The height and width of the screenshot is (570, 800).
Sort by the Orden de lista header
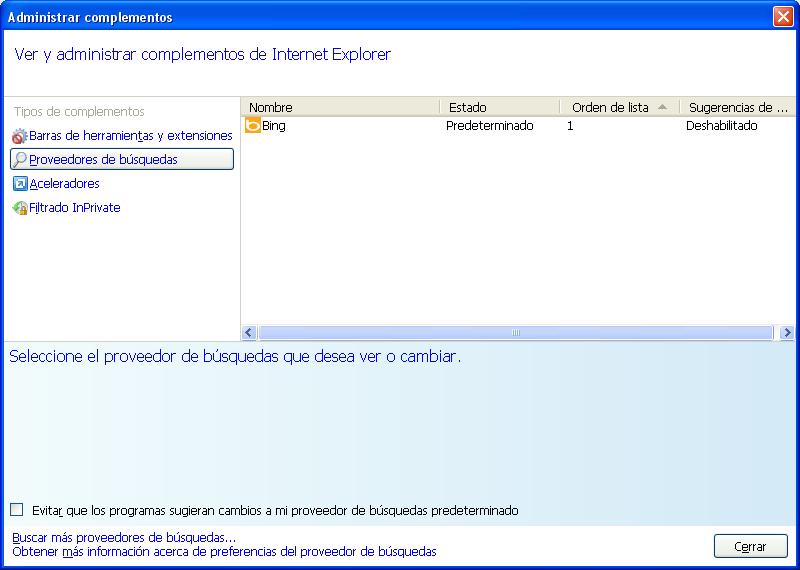(x=620, y=107)
